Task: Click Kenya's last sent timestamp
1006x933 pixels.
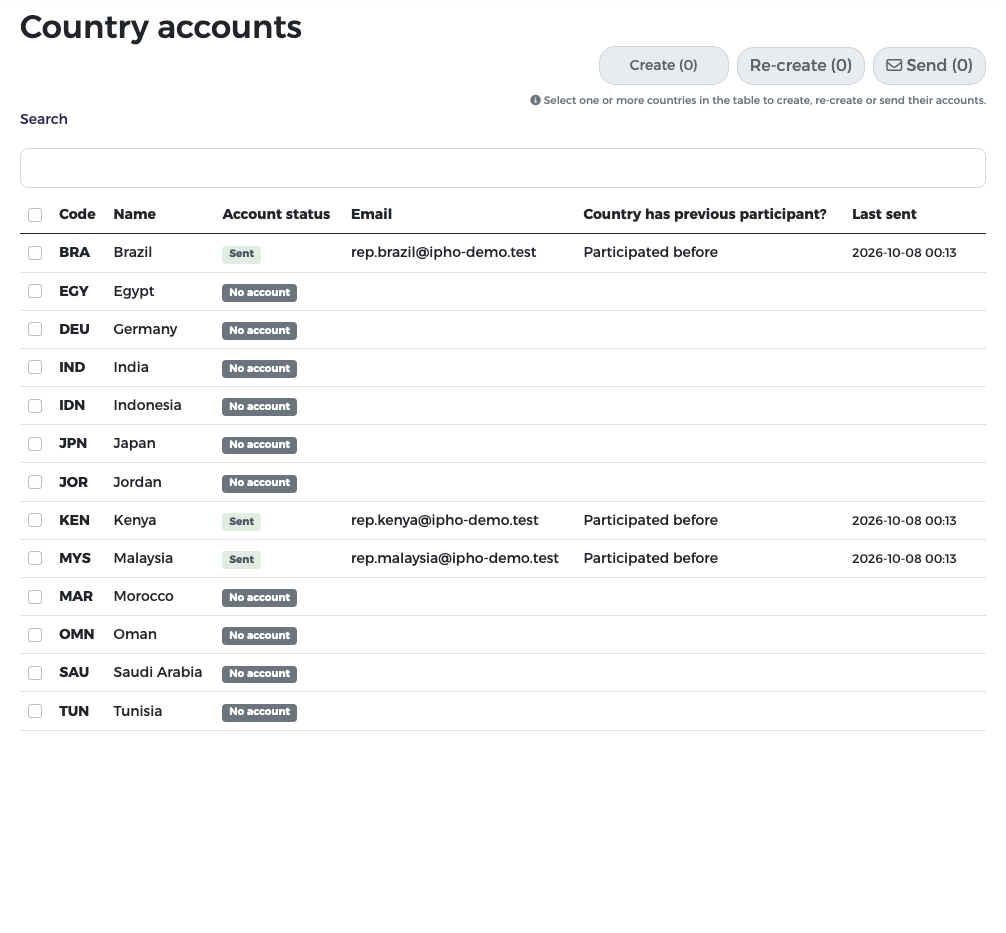Action: tap(904, 521)
